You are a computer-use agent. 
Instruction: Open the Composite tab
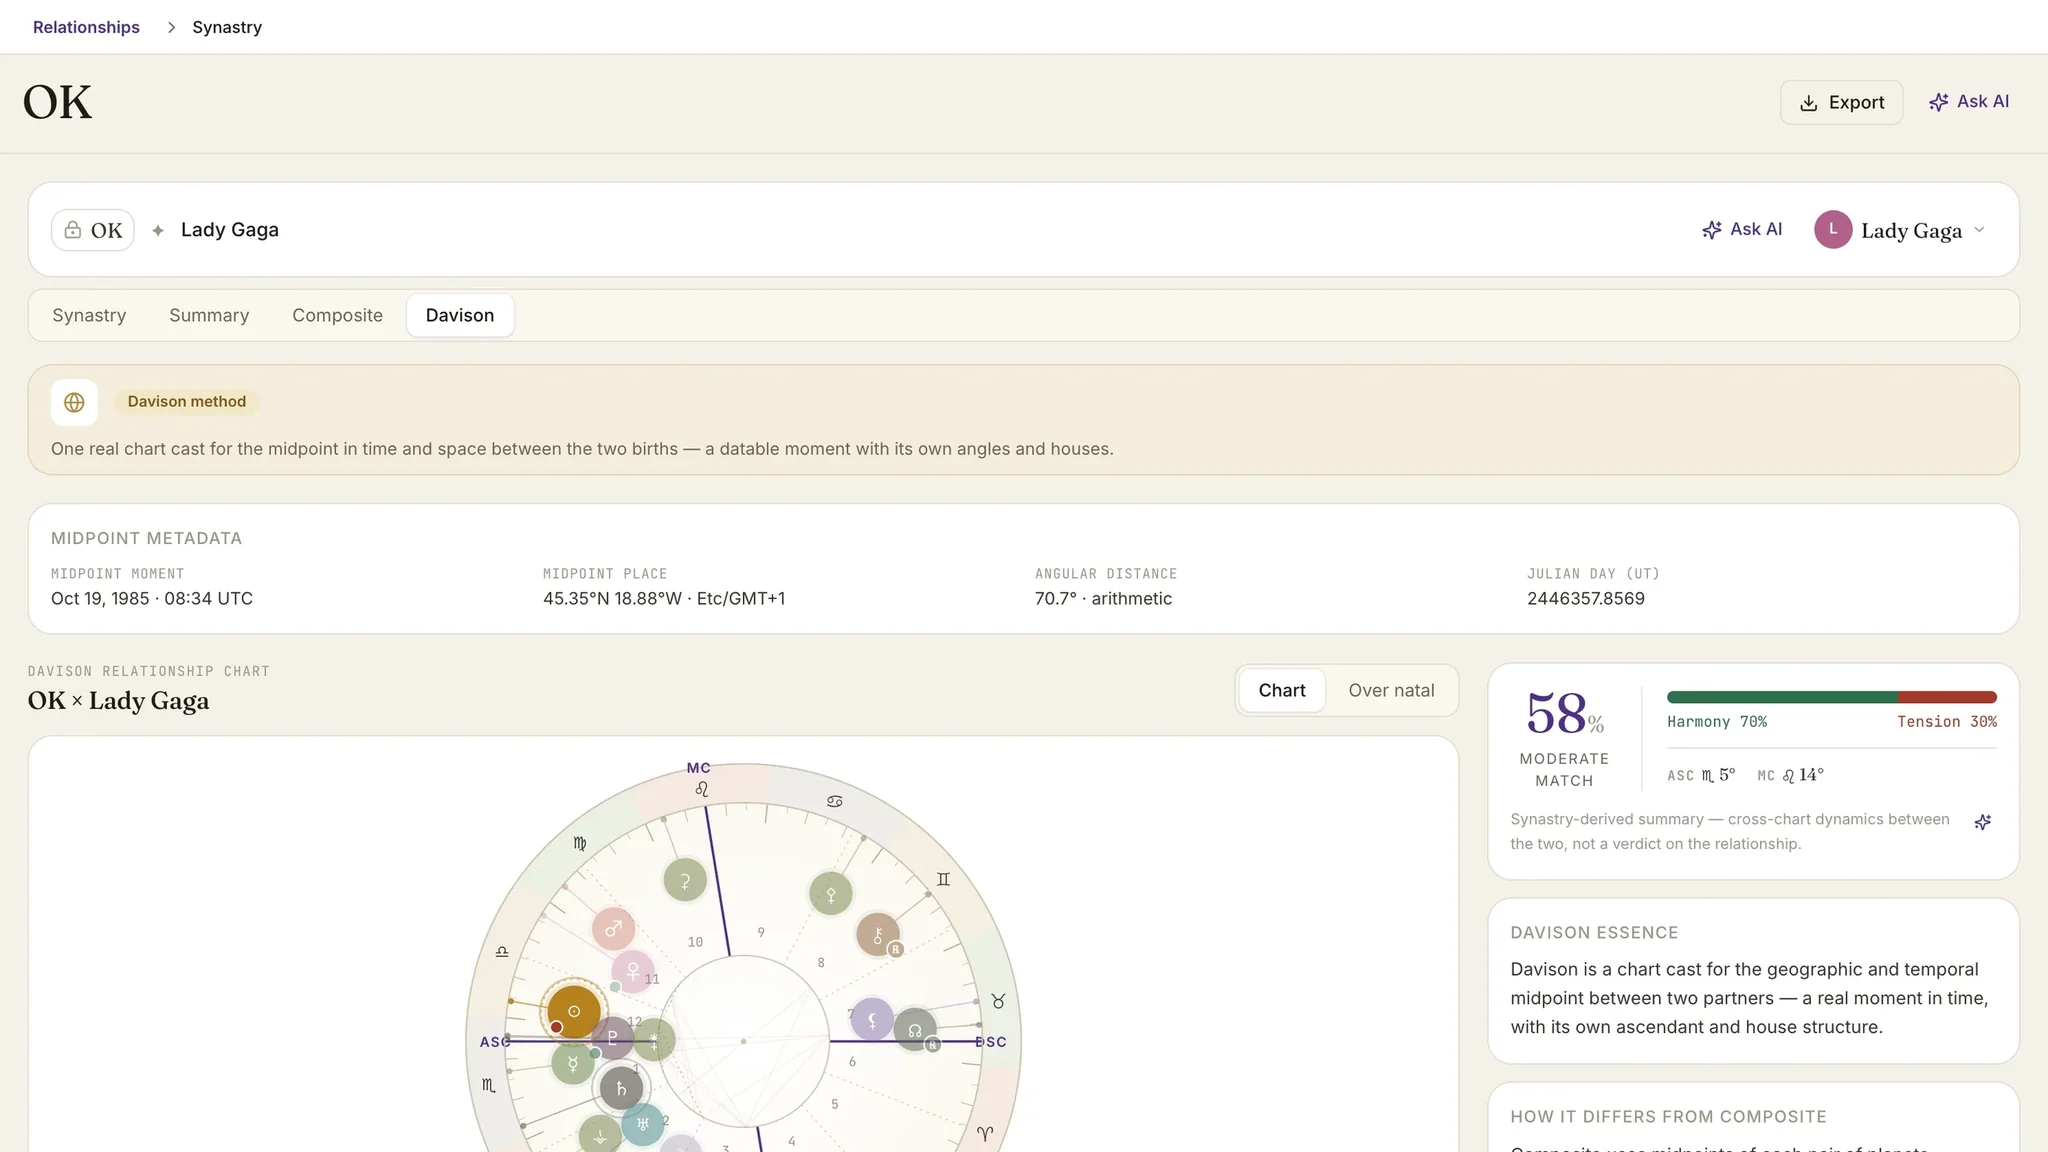coord(337,315)
